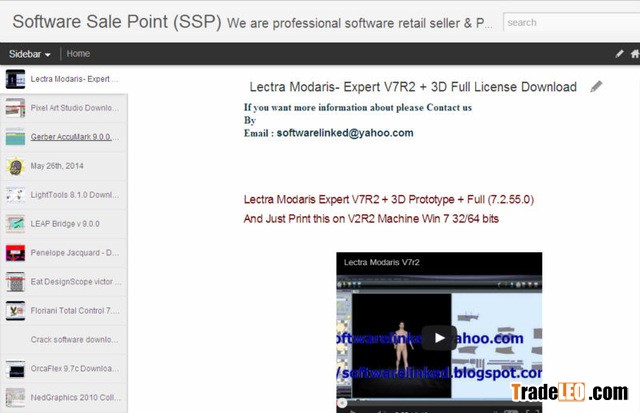Click the Penelope Jacquard post thumbnail
640x413 pixels.
click(x=16, y=253)
